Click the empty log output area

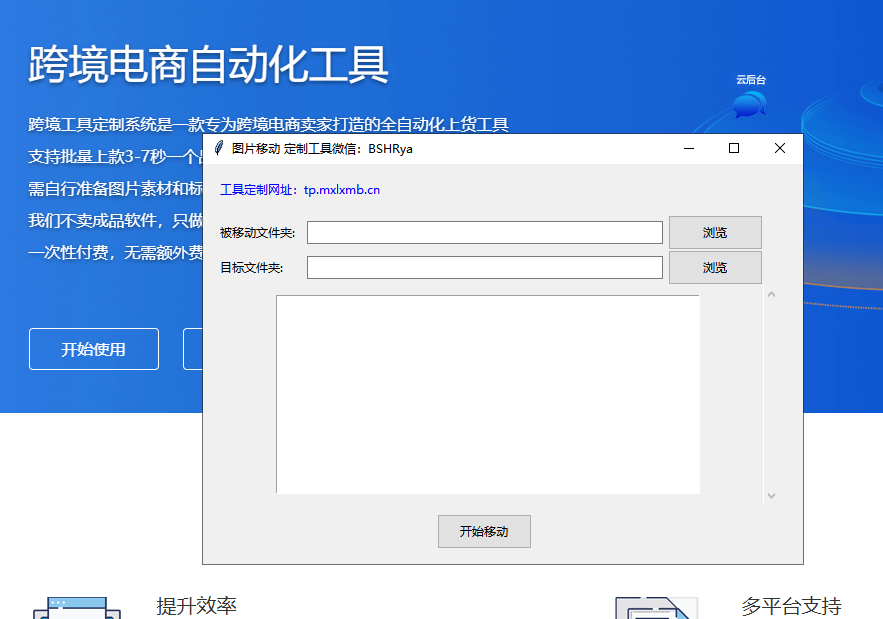[489, 392]
